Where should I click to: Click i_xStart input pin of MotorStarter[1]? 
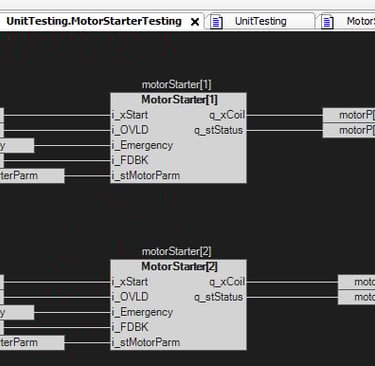click(130, 115)
